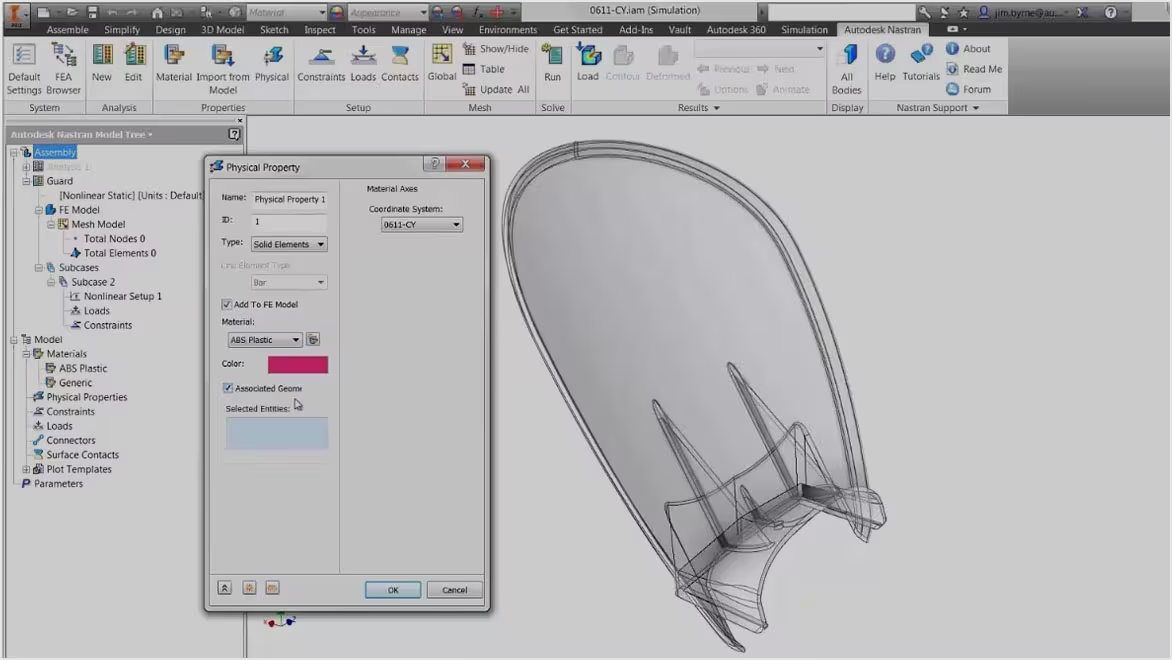Toggle Associated Geometry checkbox
Screen dimensions: 1172x660
tap(227, 388)
